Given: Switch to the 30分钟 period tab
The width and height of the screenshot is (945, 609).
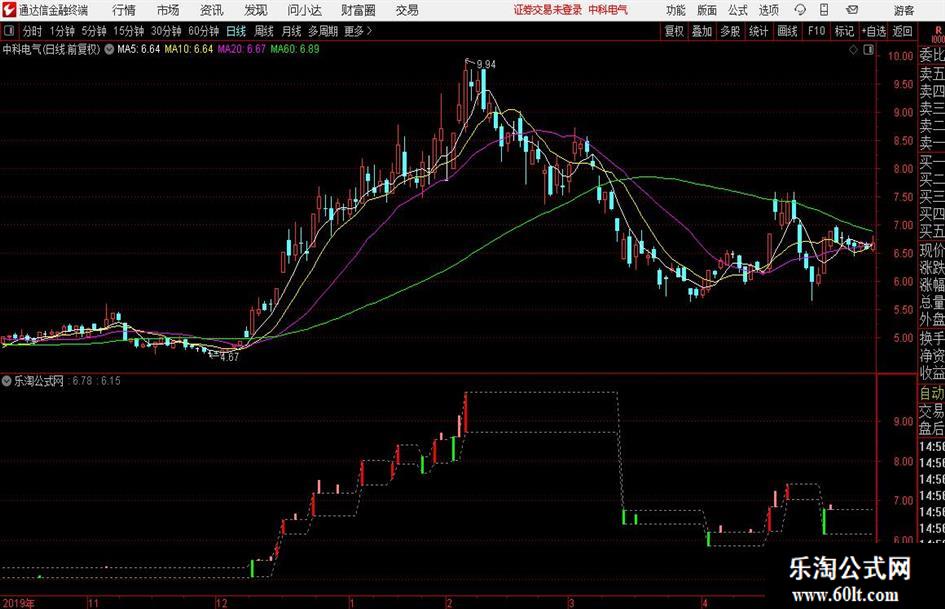Looking at the screenshot, I should point(166,31).
